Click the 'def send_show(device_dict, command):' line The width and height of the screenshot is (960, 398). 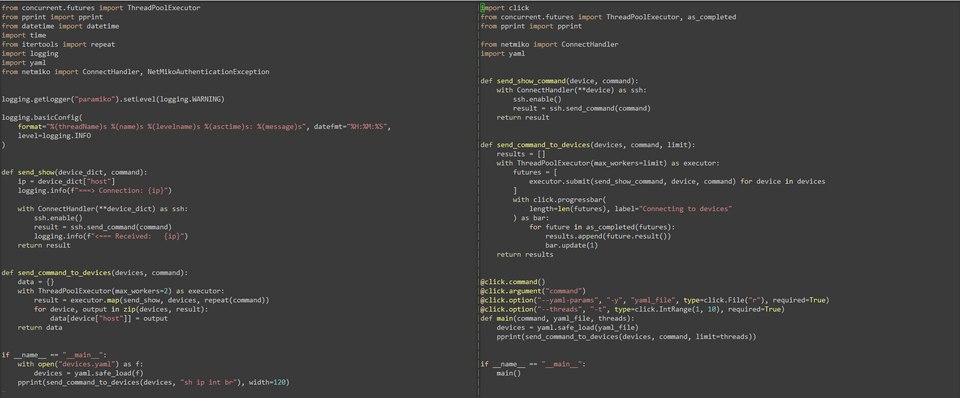[x=74, y=173]
